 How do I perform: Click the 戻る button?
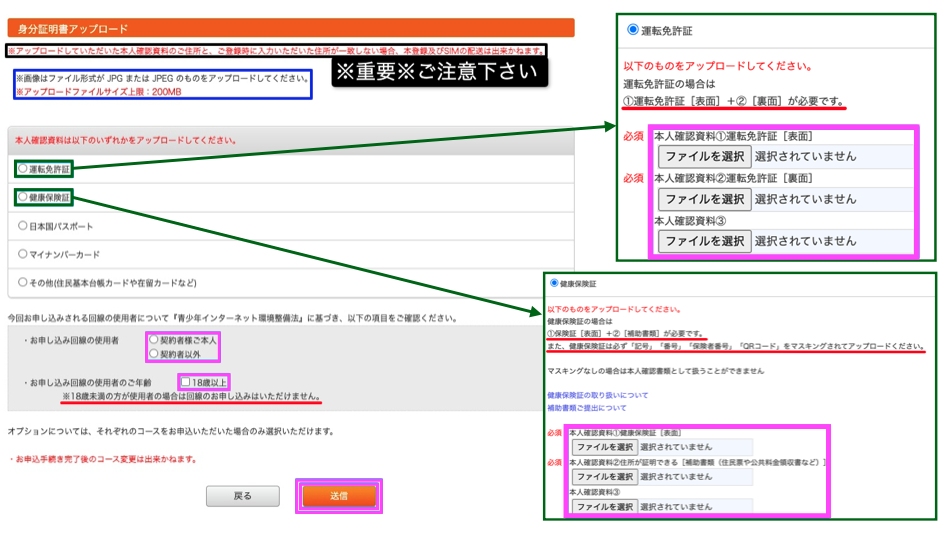coord(243,496)
